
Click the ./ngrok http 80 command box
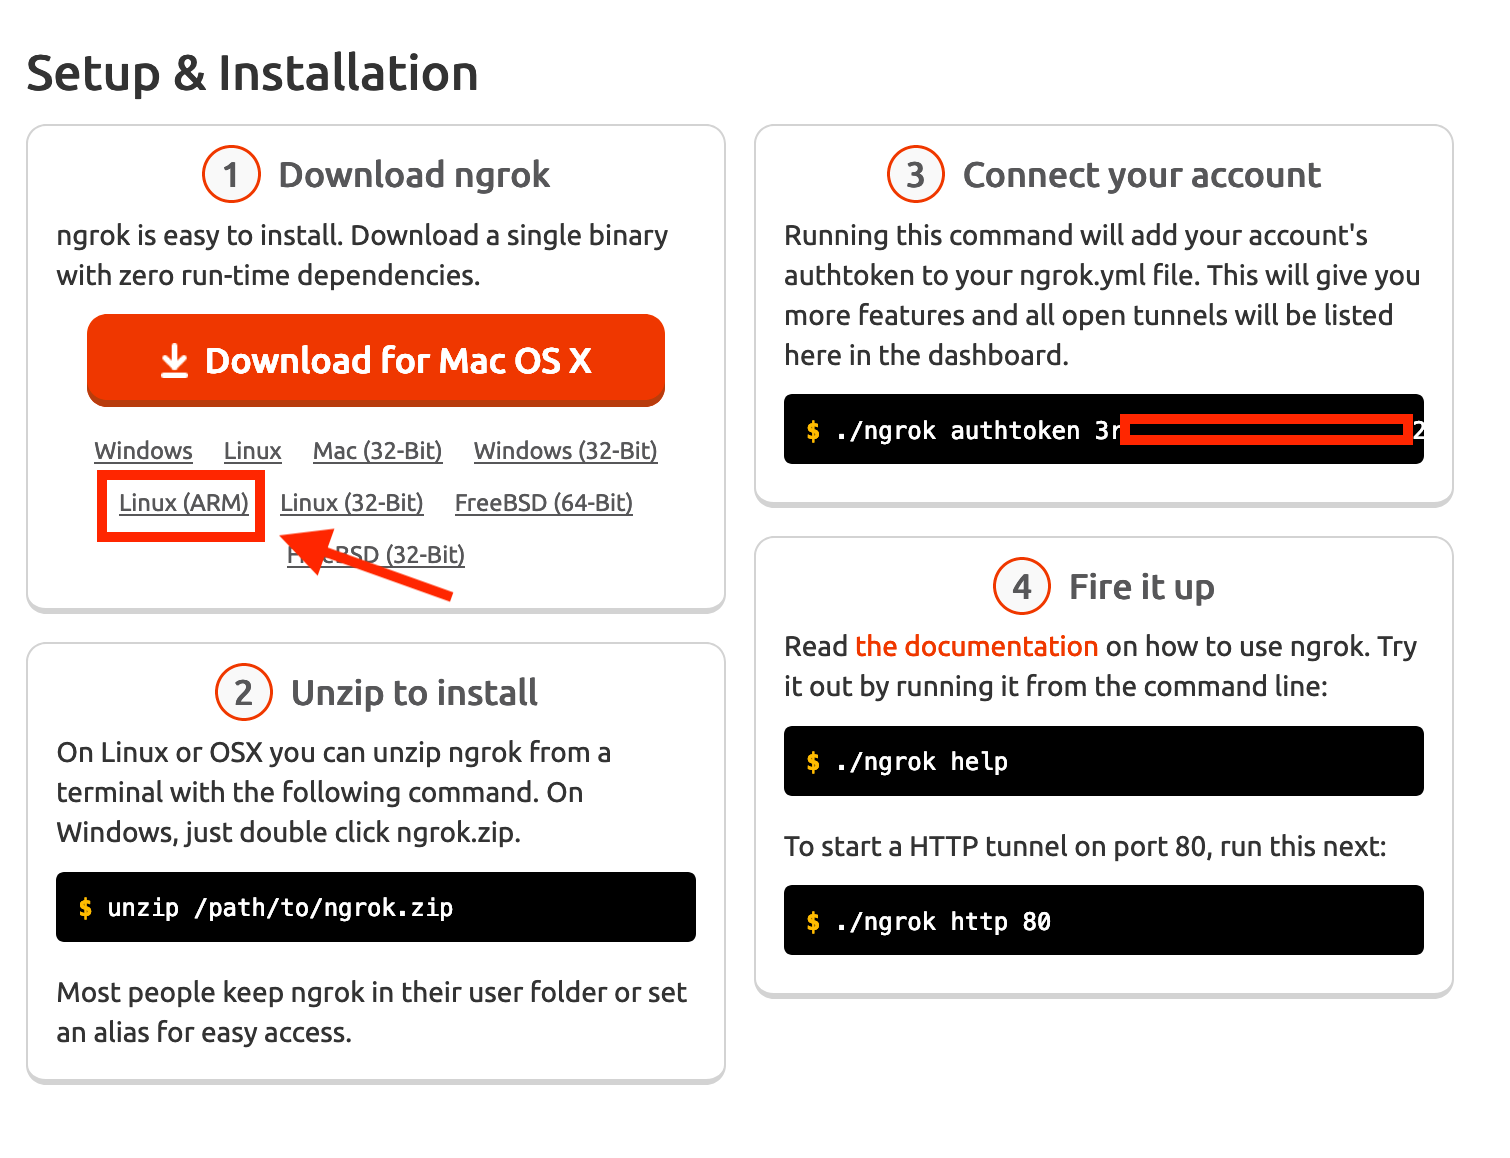coord(1103,920)
